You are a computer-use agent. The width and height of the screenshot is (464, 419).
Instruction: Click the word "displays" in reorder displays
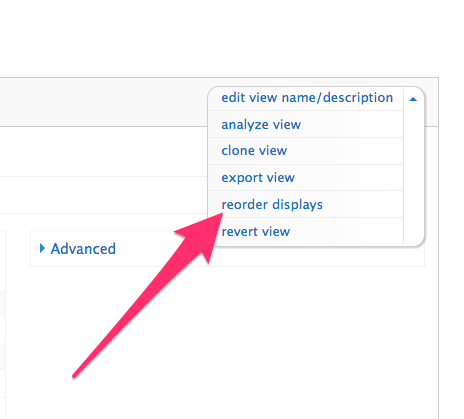pyautogui.click(x=297, y=205)
